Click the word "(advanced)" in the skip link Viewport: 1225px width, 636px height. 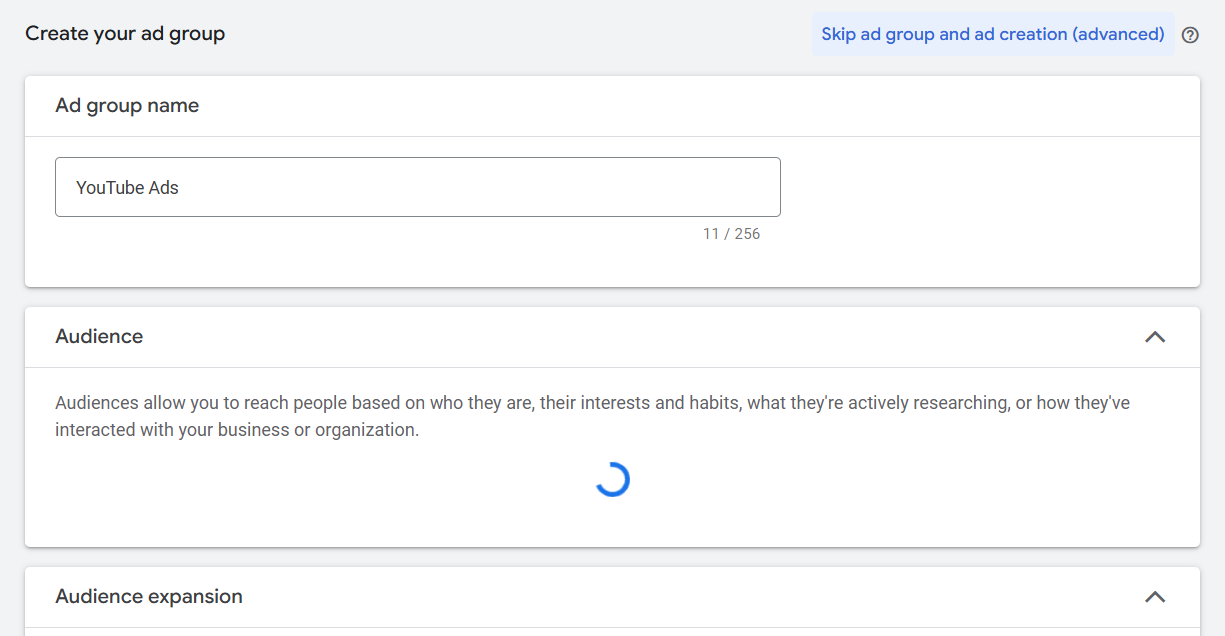click(1118, 34)
